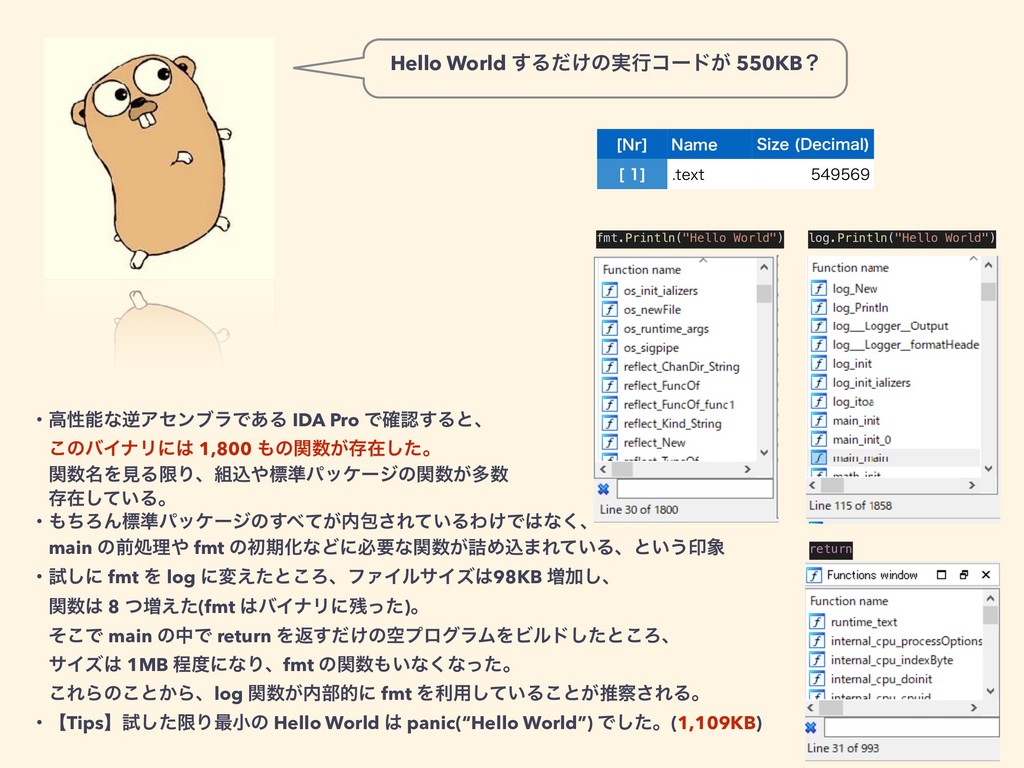The width and height of the screenshot is (1024, 768).
Task: Click function icon beside log___Logger__Output
Action: (818, 326)
